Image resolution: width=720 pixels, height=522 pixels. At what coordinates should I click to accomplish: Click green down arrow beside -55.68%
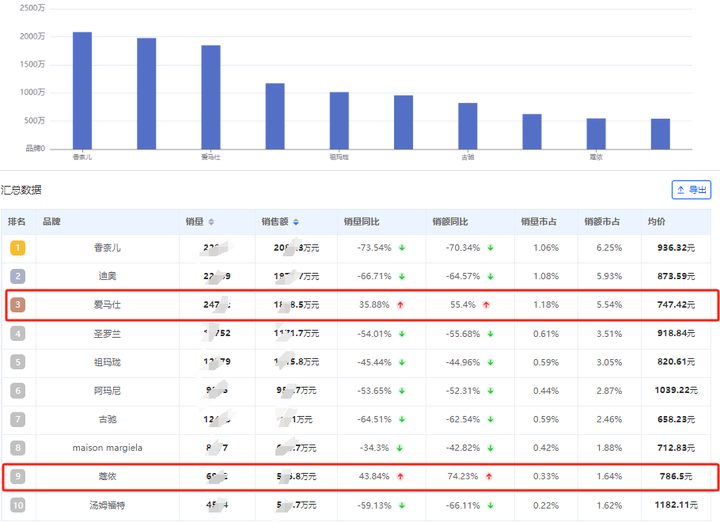[x=490, y=334]
